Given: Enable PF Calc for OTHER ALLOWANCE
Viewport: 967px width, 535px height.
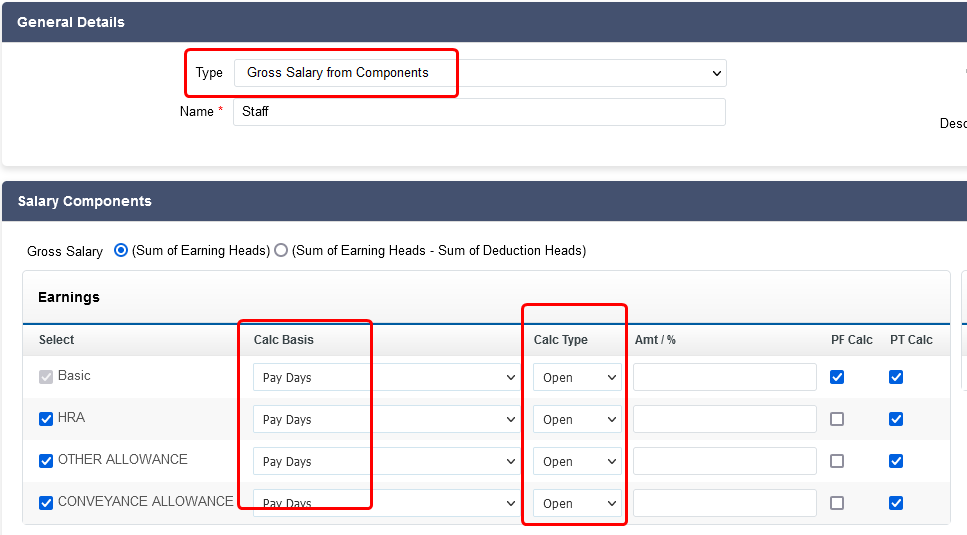Looking at the screenshot, I should click(837, 461).
